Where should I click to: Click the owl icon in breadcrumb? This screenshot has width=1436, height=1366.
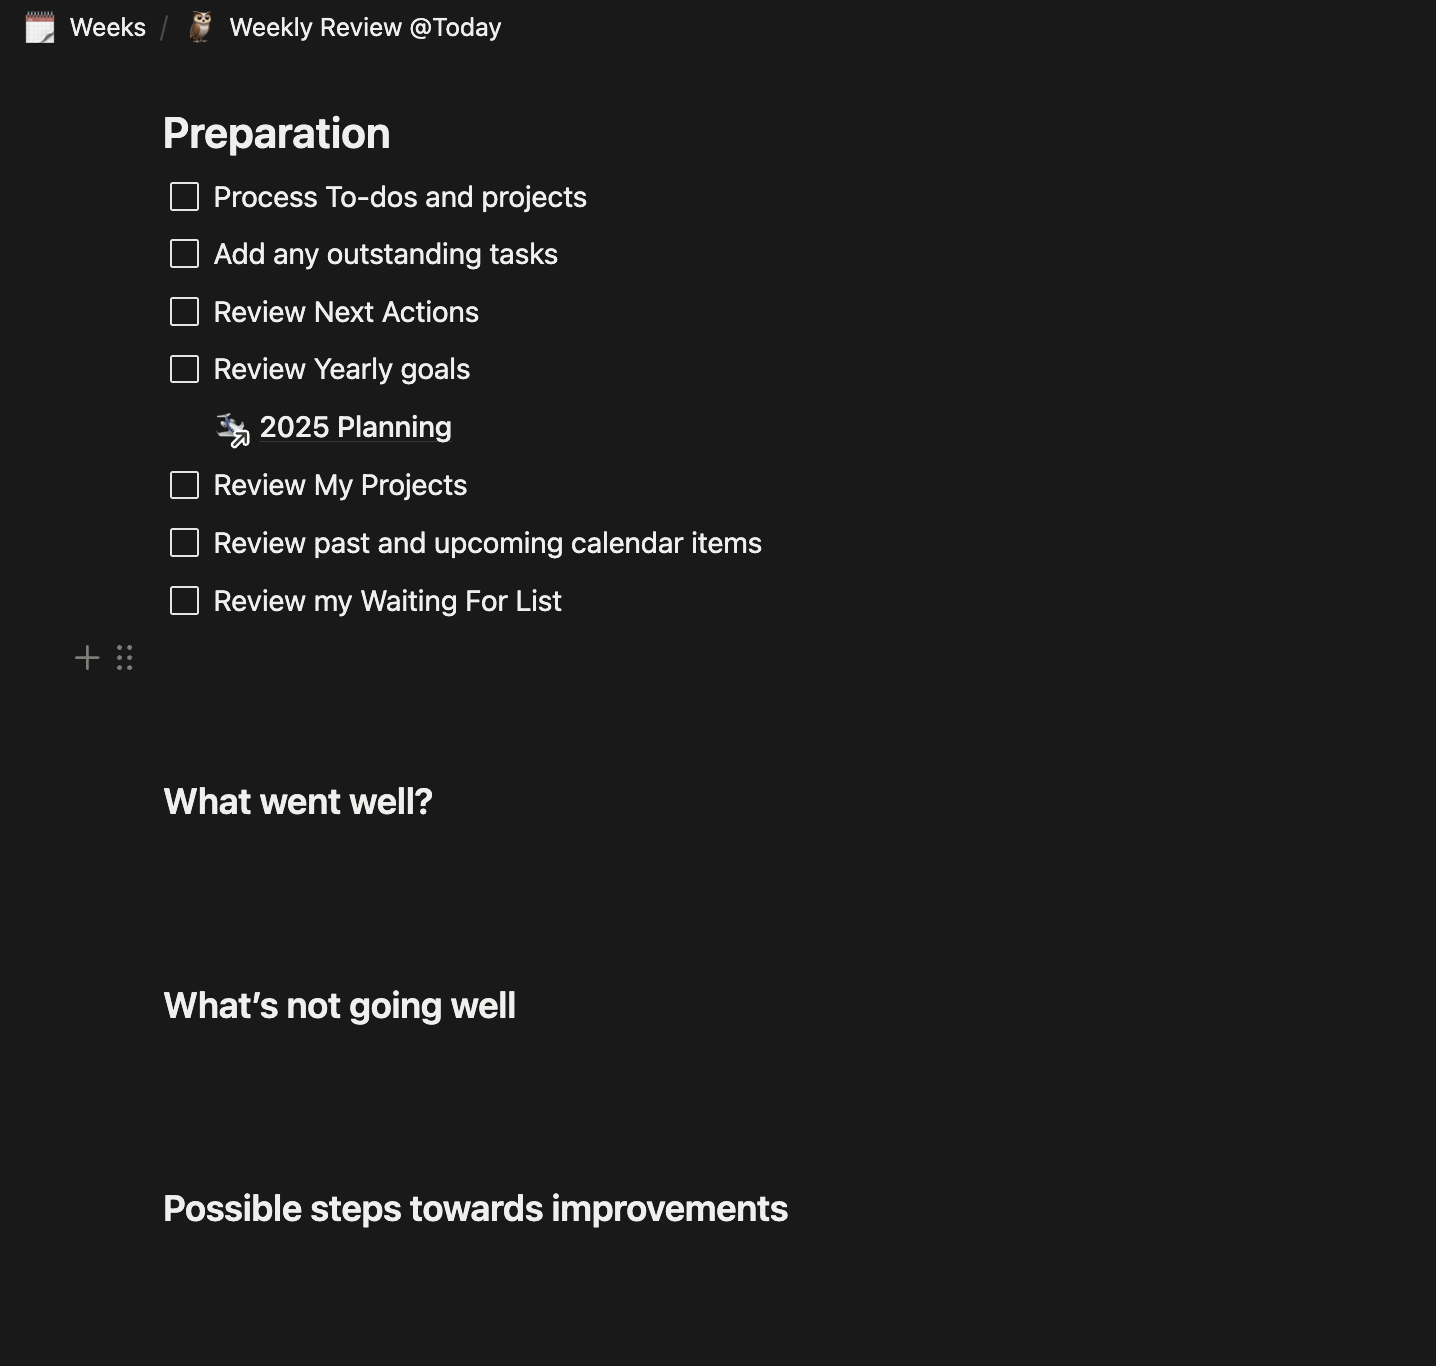201,27
